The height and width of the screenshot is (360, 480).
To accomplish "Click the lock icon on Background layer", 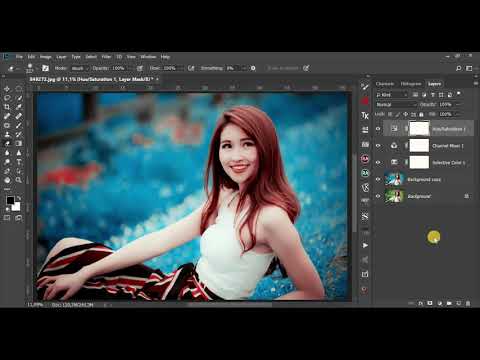I will [x=467, y=196].
